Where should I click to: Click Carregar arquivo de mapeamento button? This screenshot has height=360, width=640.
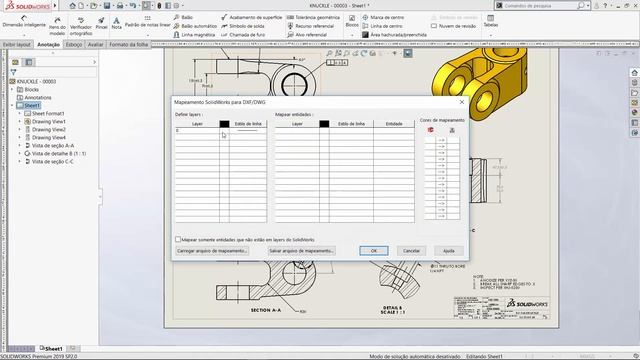pos(212,251)
